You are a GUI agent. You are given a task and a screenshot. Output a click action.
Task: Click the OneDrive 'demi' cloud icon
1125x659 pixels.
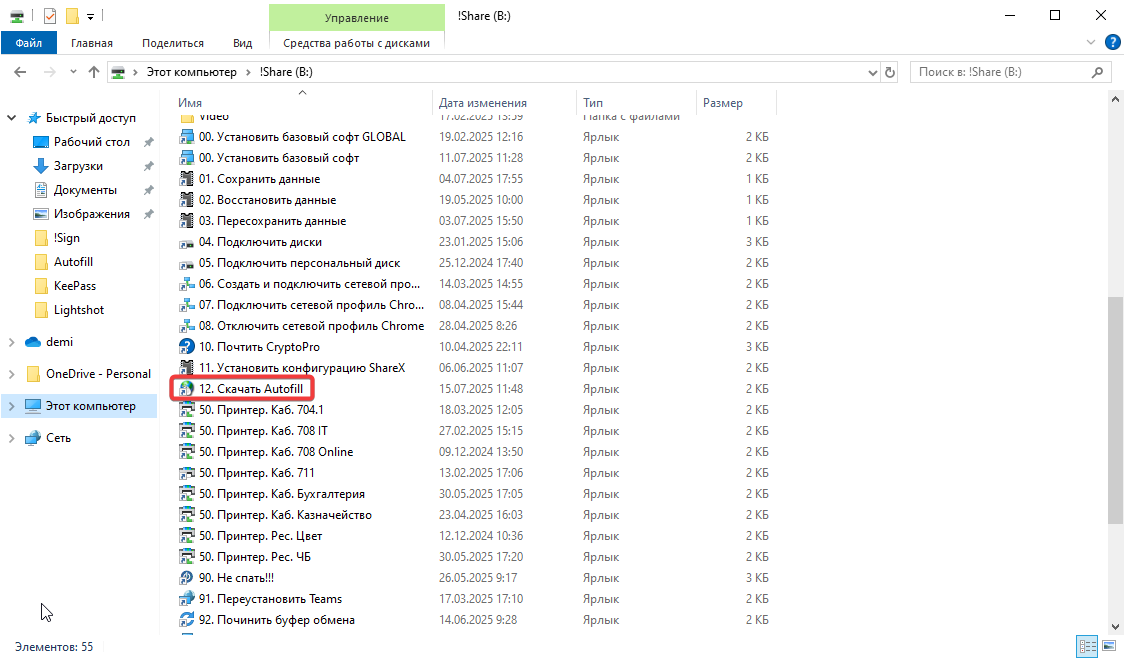pyautogui.click(x=34, y=342)
